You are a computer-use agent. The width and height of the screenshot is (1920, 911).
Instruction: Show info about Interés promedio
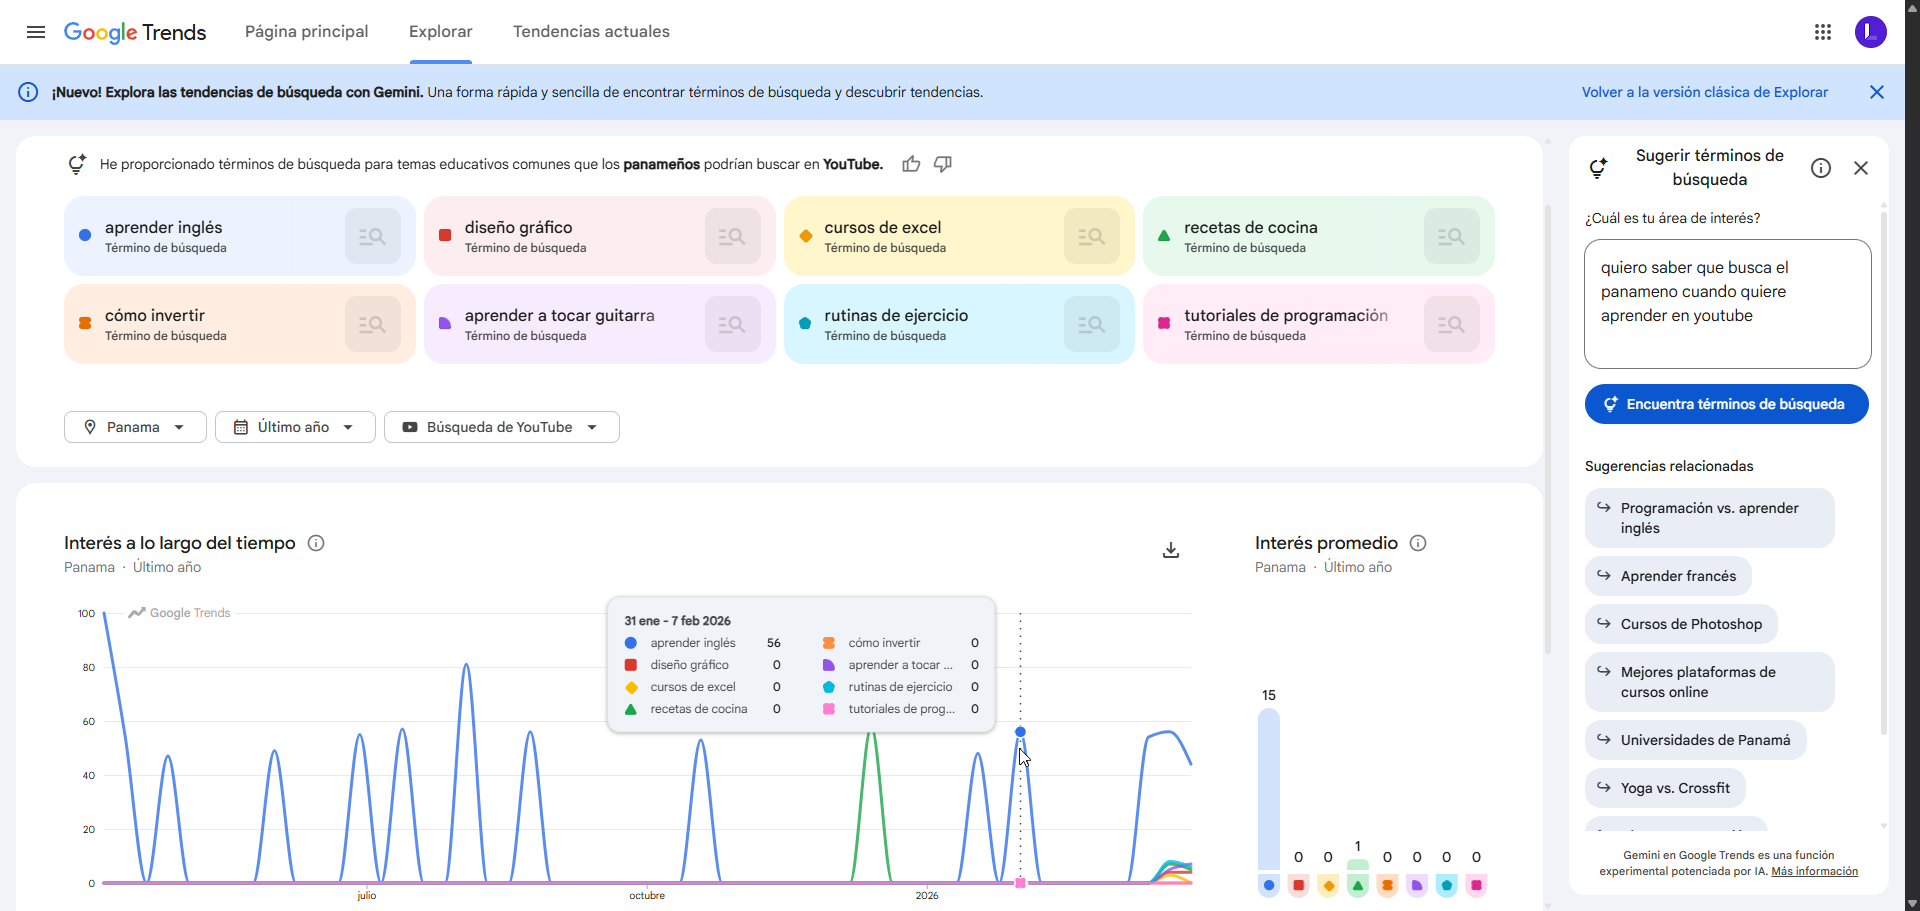[x=1418, y=543]
